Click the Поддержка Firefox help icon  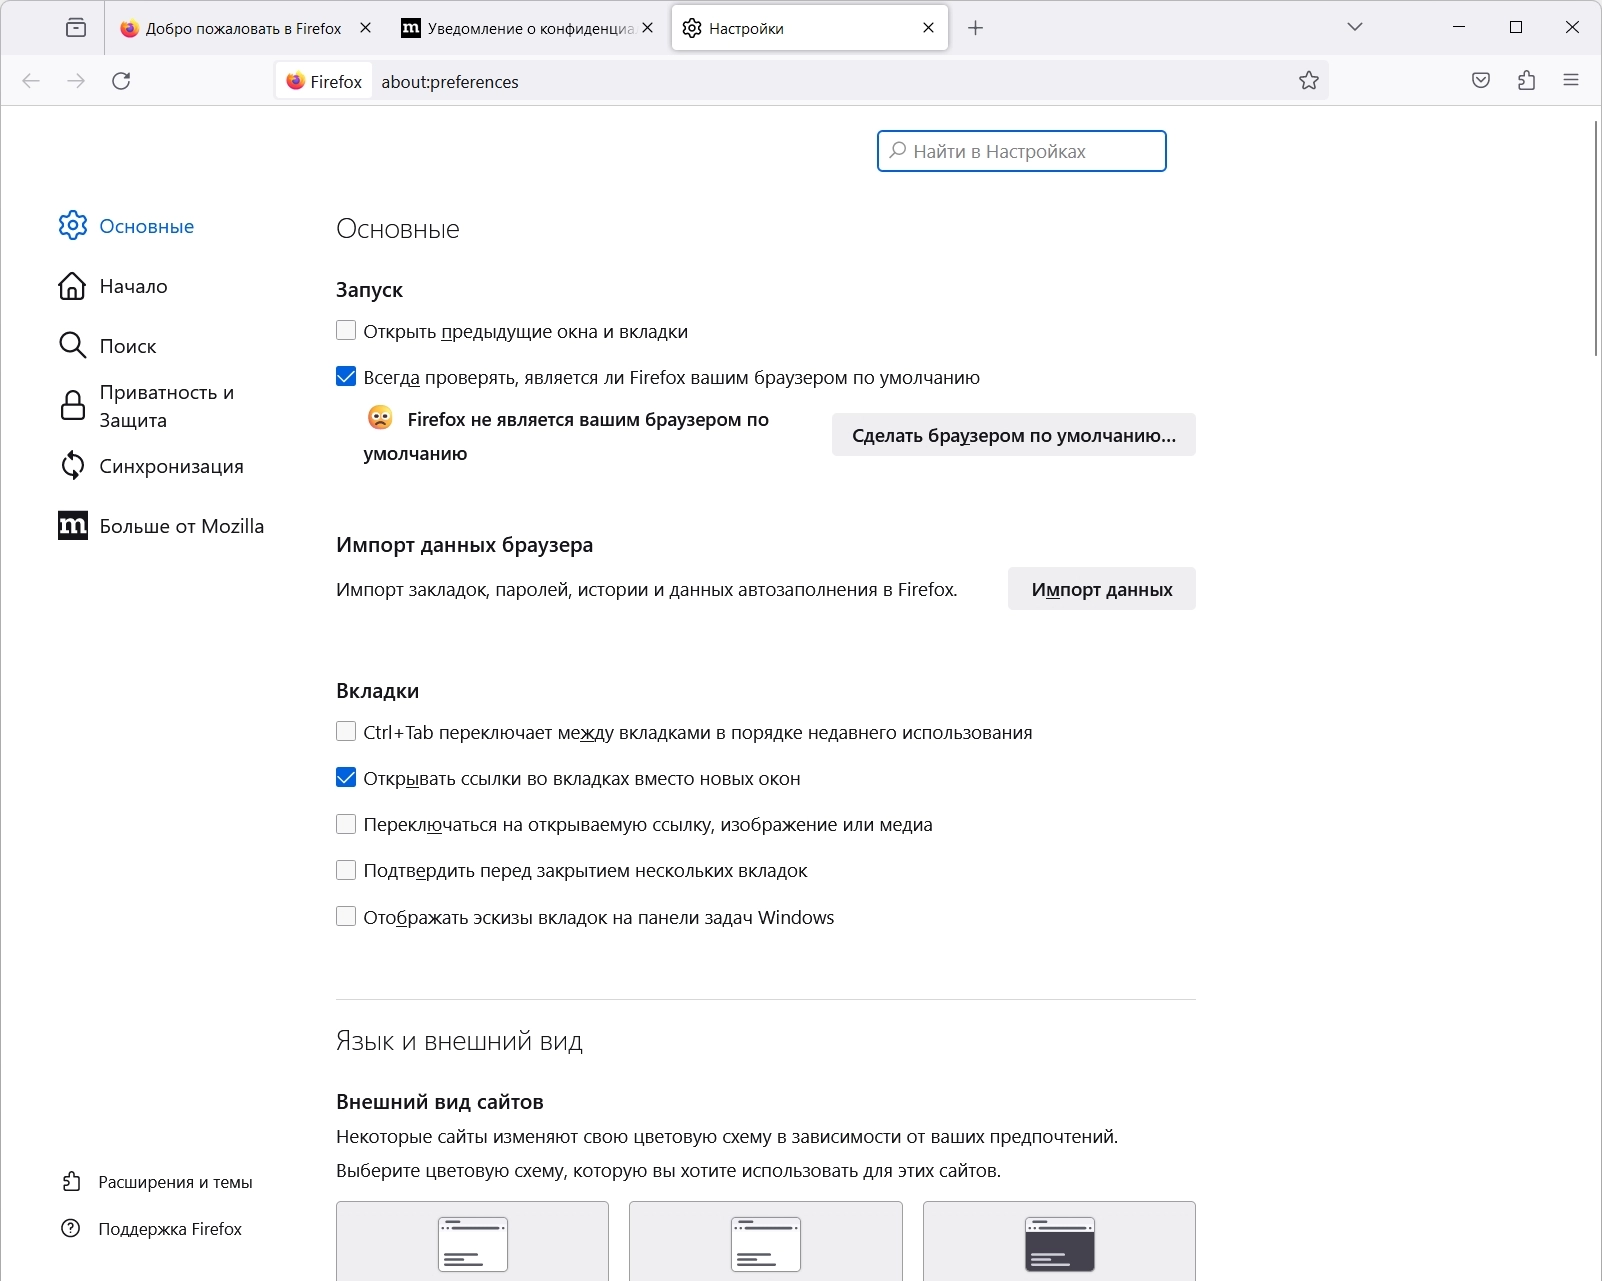click(x=71, y=1229)
